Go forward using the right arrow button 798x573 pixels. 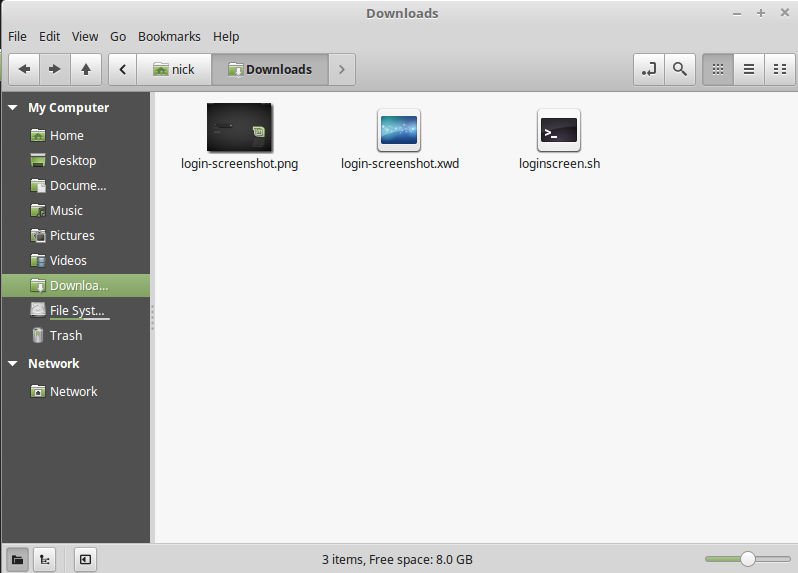55,69
